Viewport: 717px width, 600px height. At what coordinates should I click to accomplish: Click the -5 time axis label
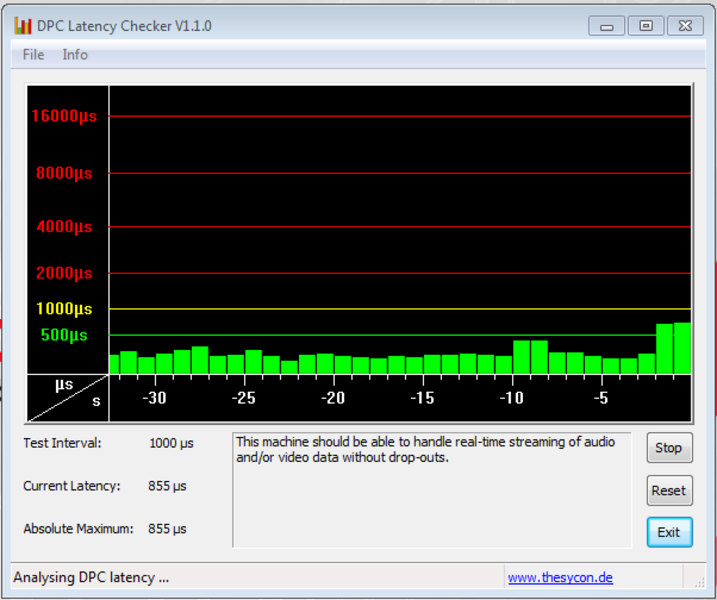[x=601, y=398]
